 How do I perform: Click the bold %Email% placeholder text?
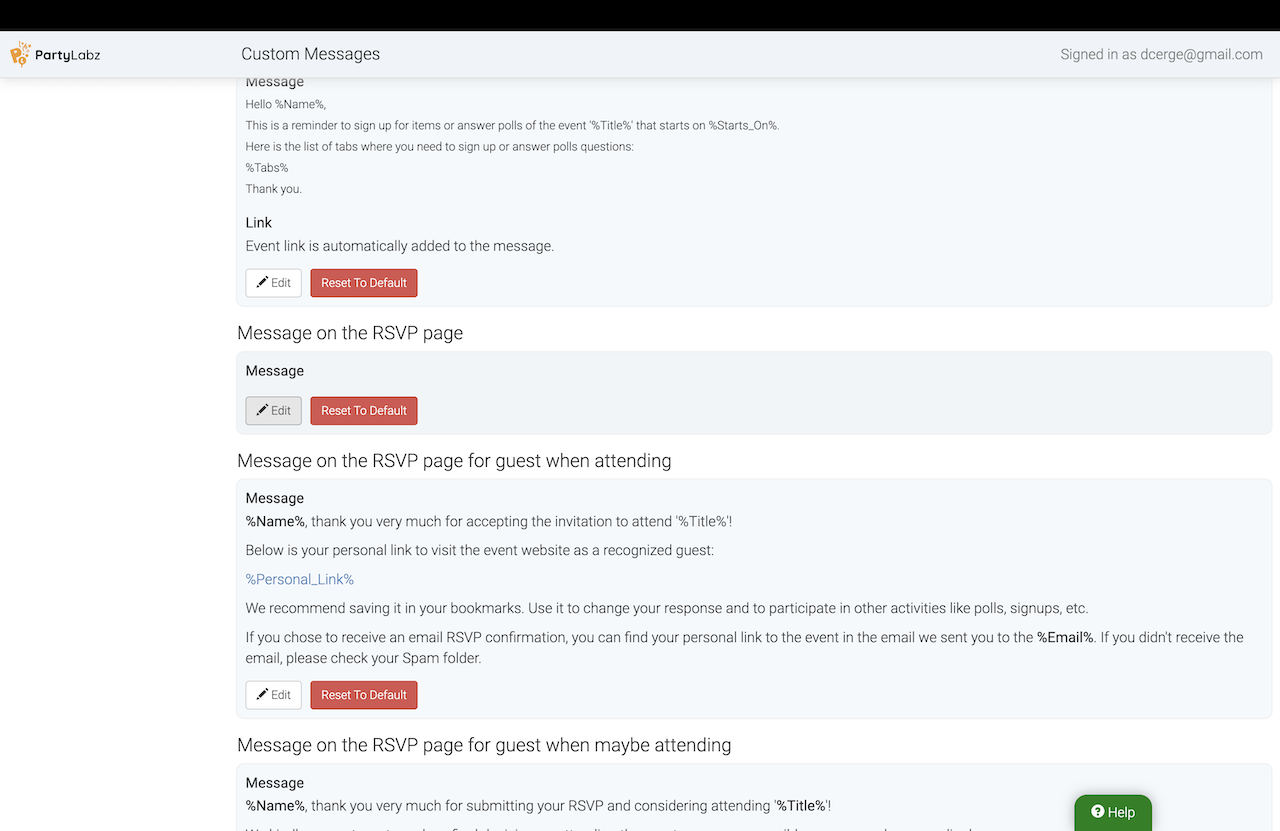tap(1065, 637)
